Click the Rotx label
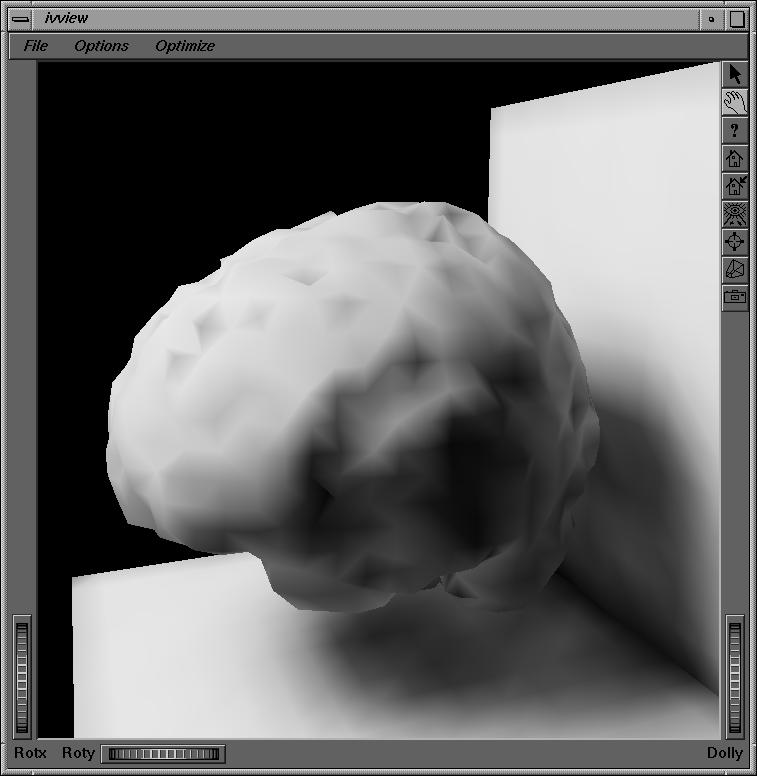 point(30,753)
